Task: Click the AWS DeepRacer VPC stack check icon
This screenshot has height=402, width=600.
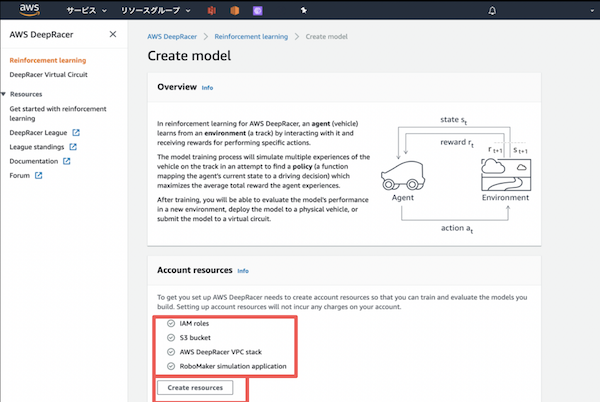Action: (x=171, y=352)
